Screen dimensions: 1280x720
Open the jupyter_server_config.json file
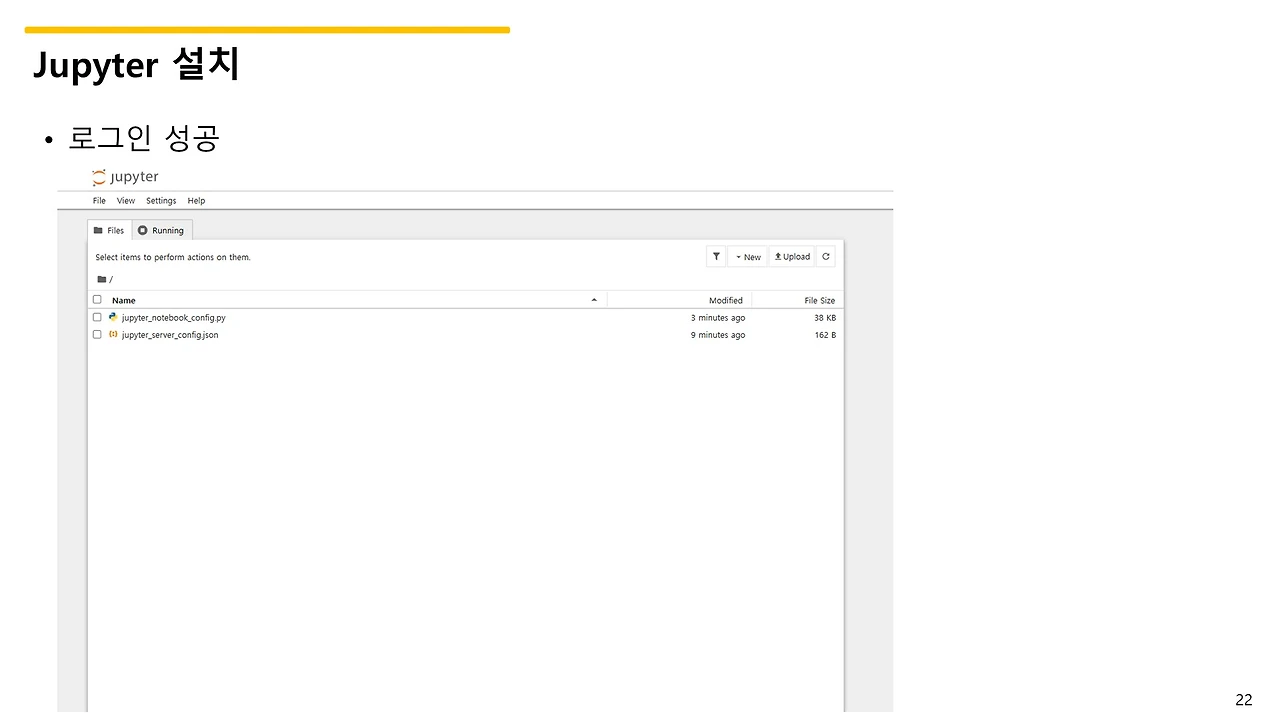tap(170, 335)
